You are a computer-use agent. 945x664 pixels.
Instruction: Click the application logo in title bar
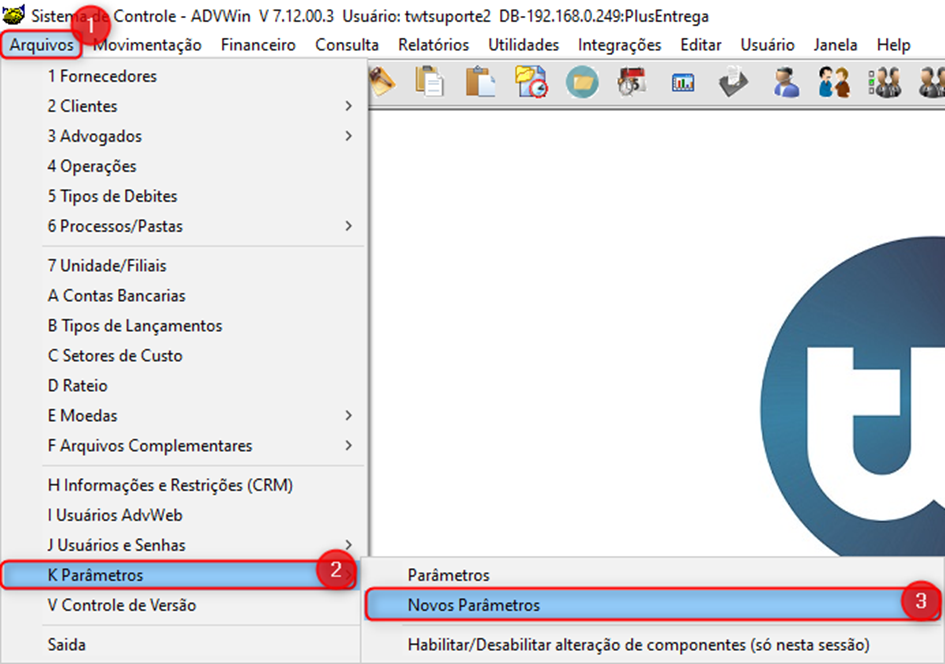(x=13, y=14)
